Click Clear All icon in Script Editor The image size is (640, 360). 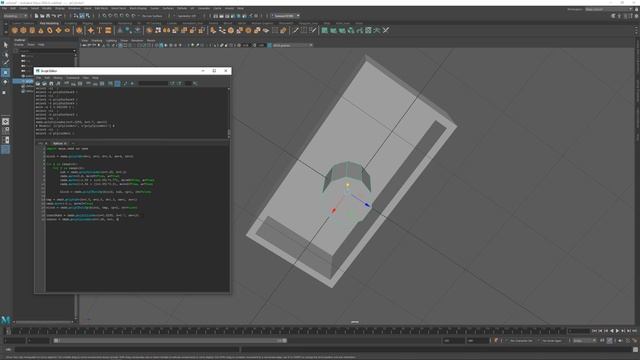80,83
